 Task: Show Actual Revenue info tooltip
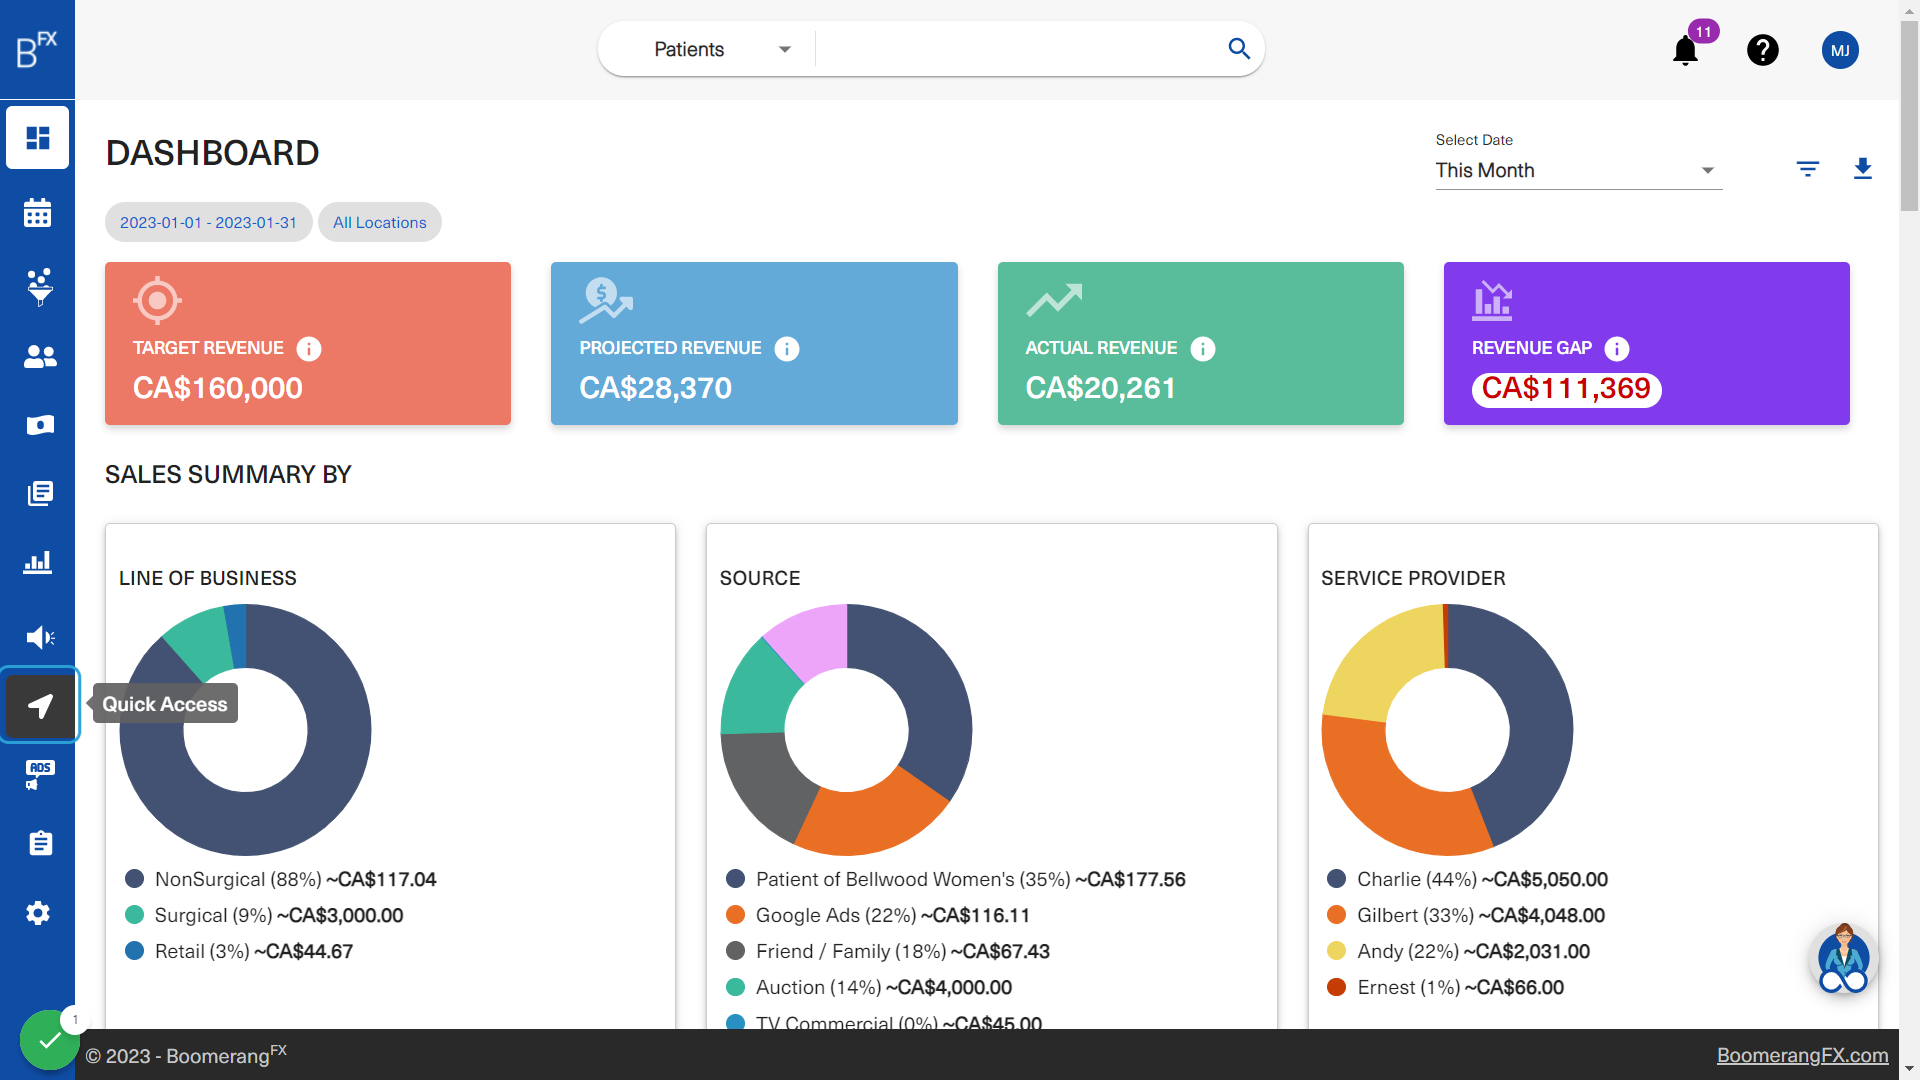tap(1203, 349)
